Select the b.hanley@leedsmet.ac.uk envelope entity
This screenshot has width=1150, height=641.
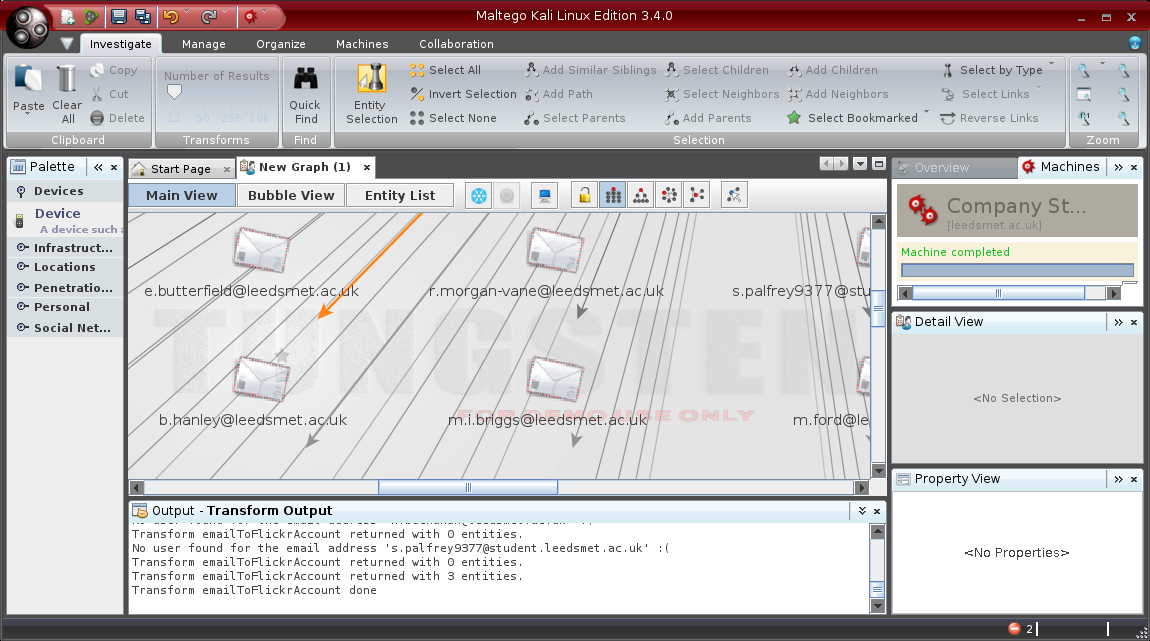[261, 378]
